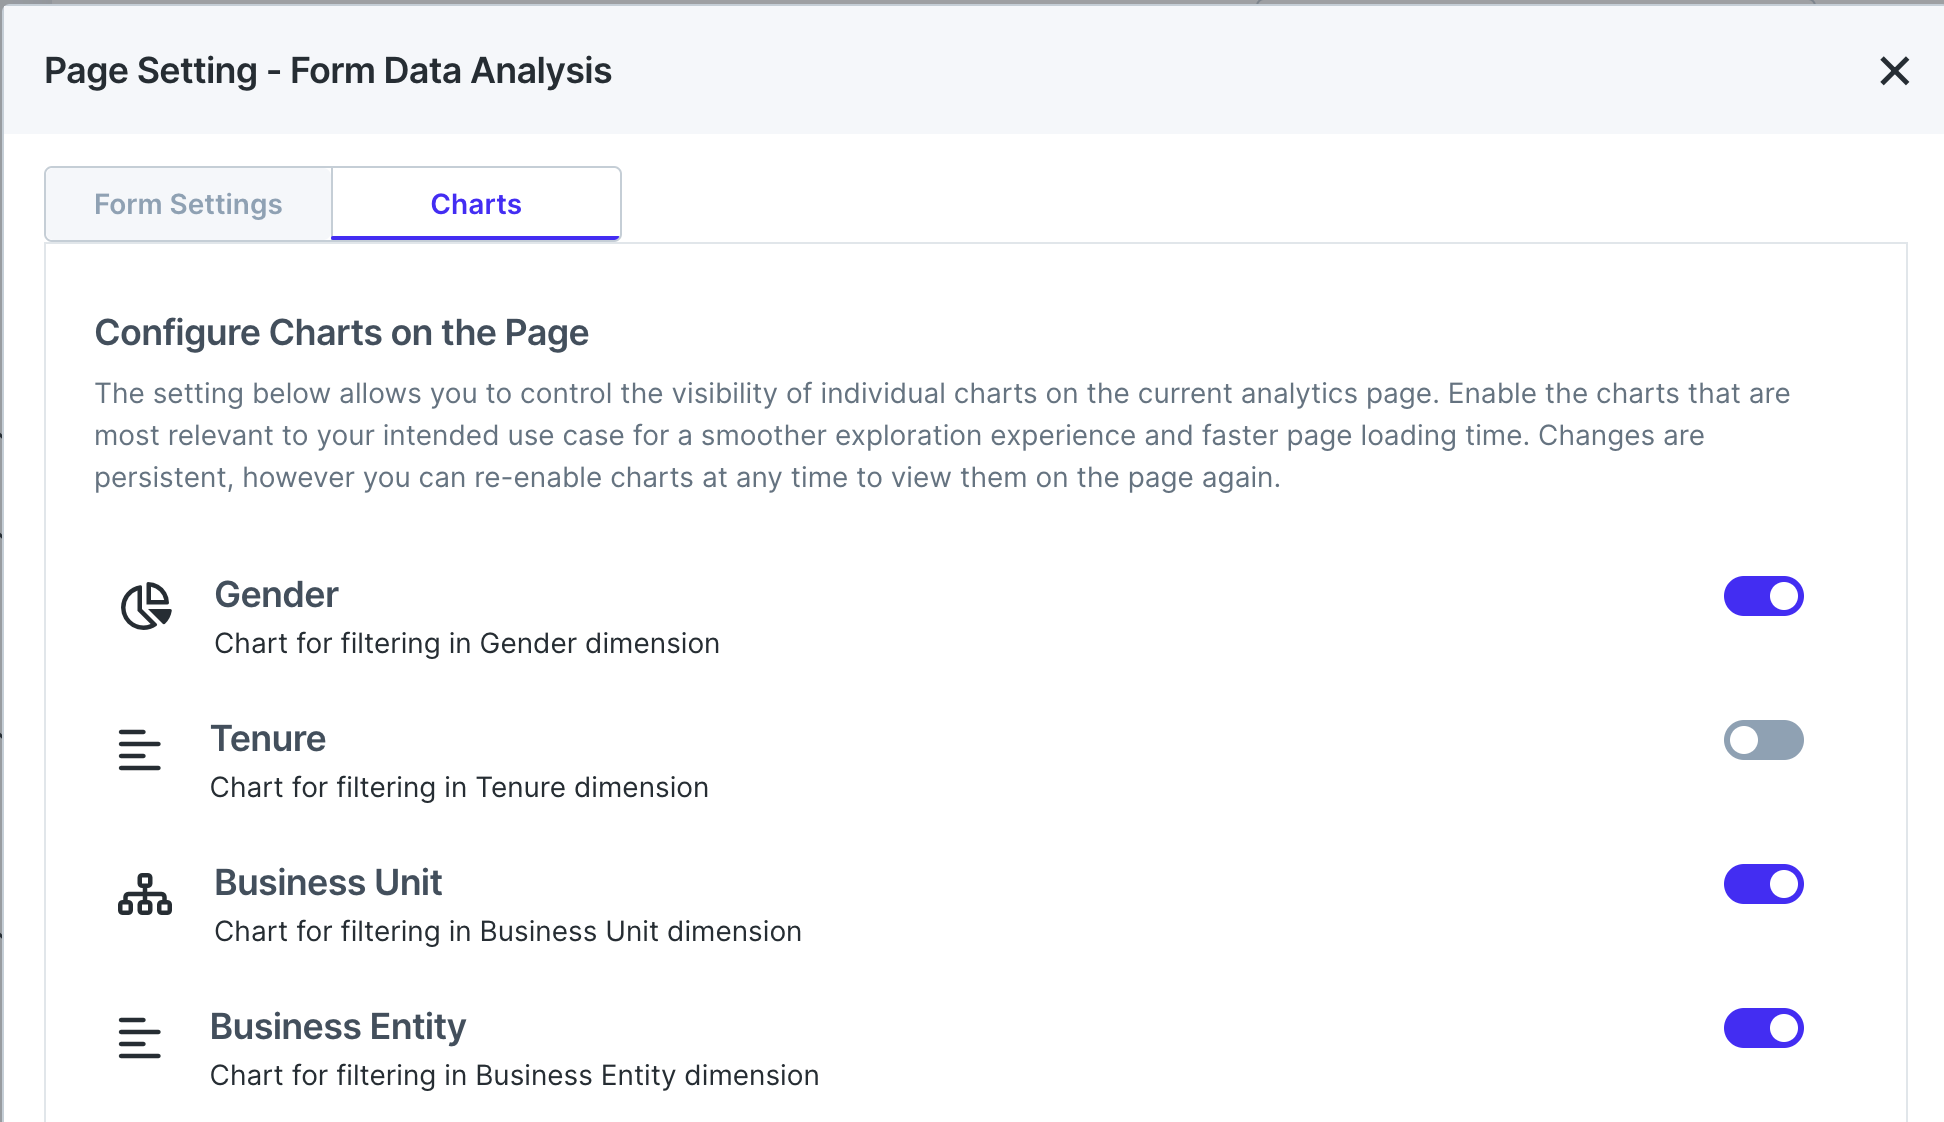Click the Gender pie chart icon
1944x1122 pixels.
(146, 605)
